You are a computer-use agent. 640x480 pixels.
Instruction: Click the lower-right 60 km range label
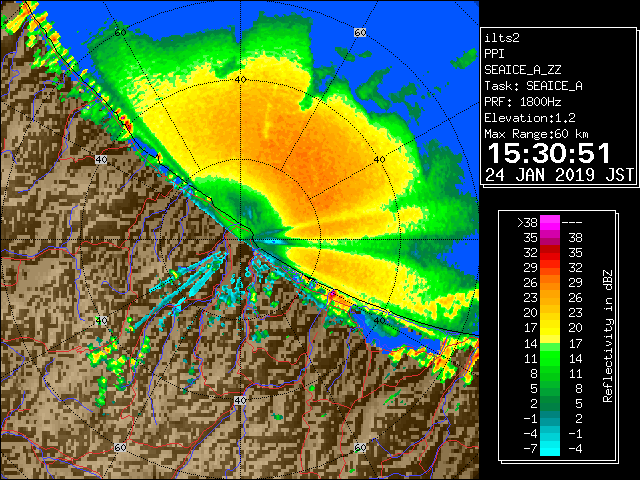tap(360, 447)
